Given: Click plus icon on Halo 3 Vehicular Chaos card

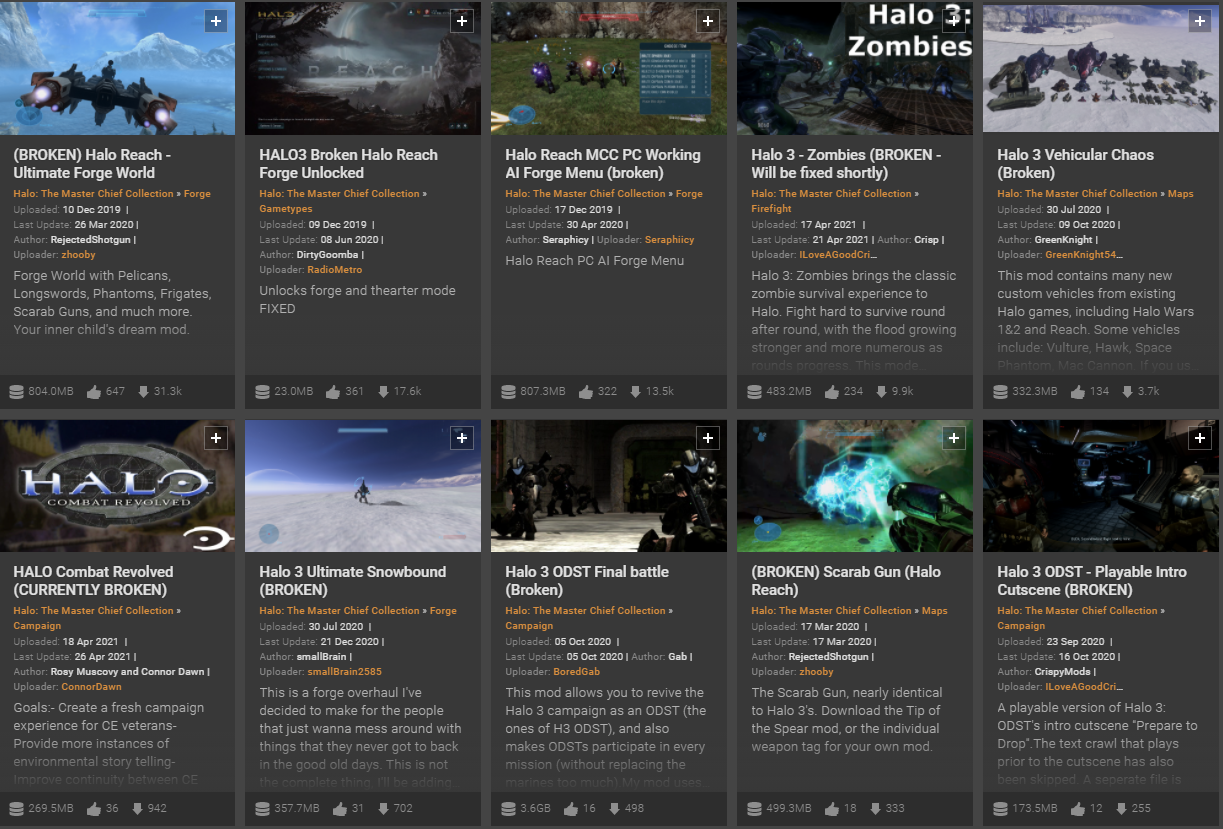Looking at the screenshot, I should (x=1199, y=21).
